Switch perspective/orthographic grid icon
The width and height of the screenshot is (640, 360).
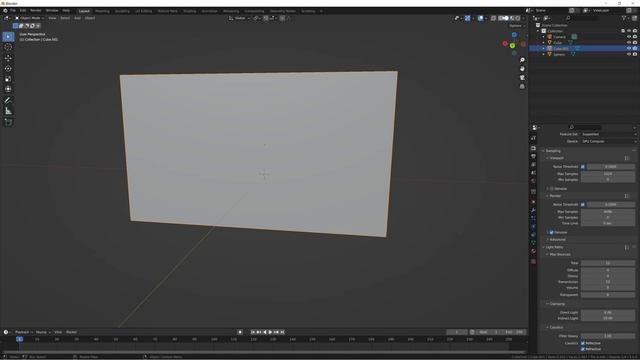tap(522, 87)
